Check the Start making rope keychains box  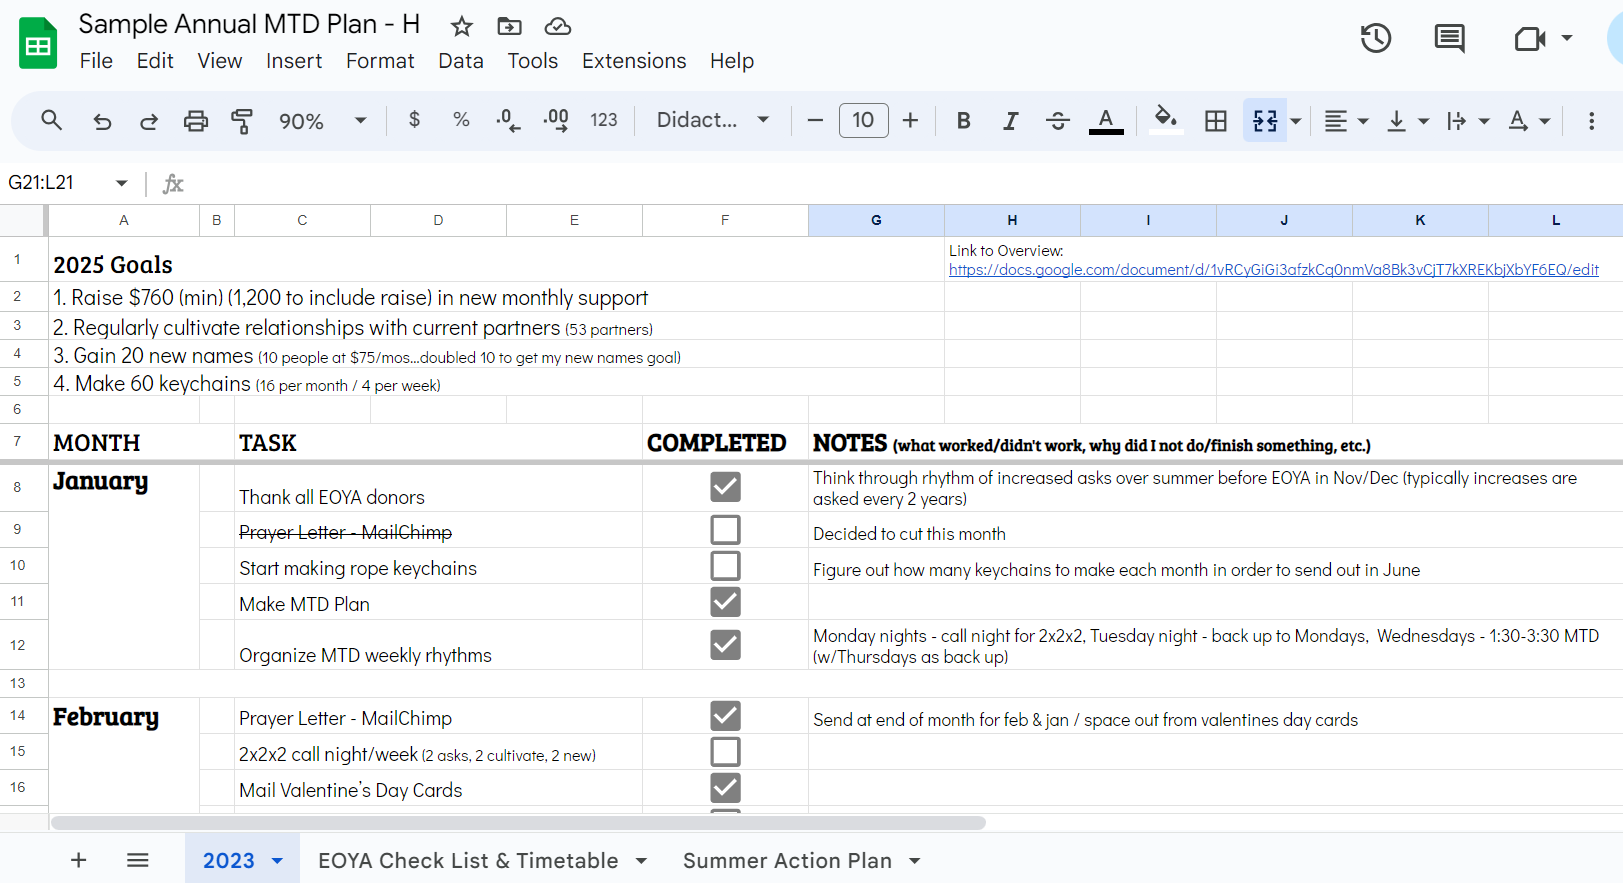pos(725,566)
